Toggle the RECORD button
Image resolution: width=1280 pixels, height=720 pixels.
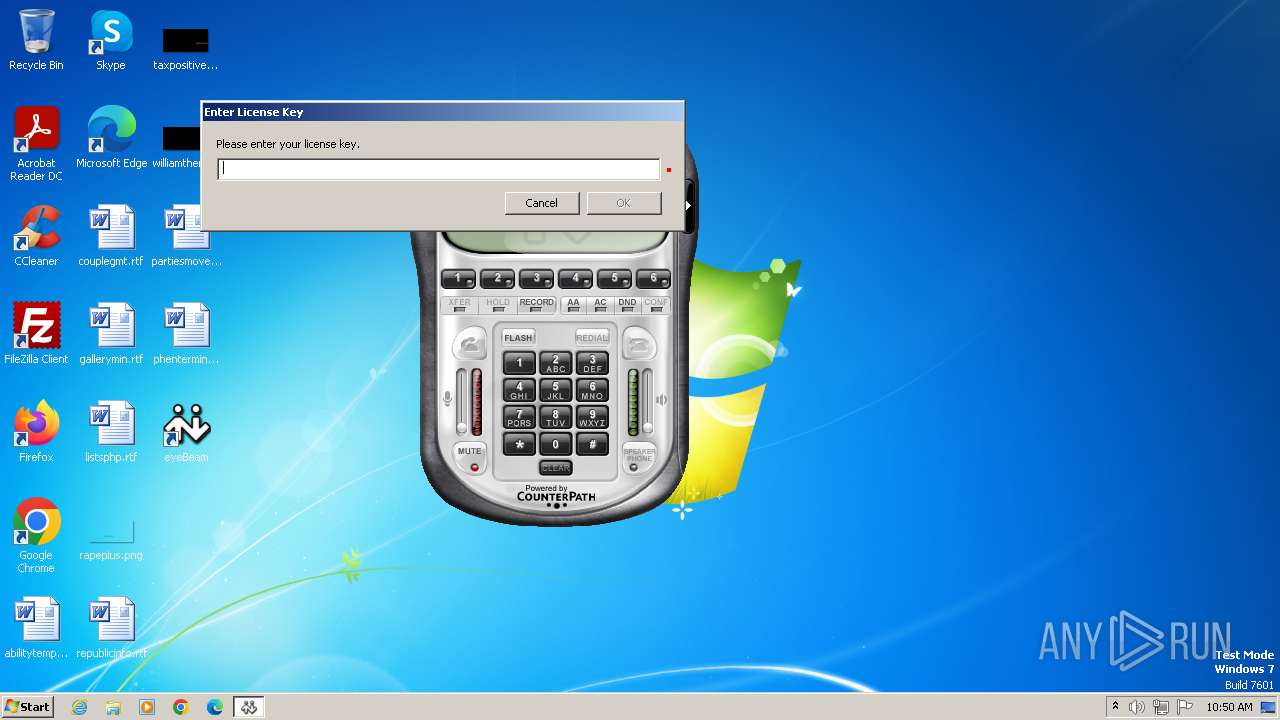click(536, 305)
